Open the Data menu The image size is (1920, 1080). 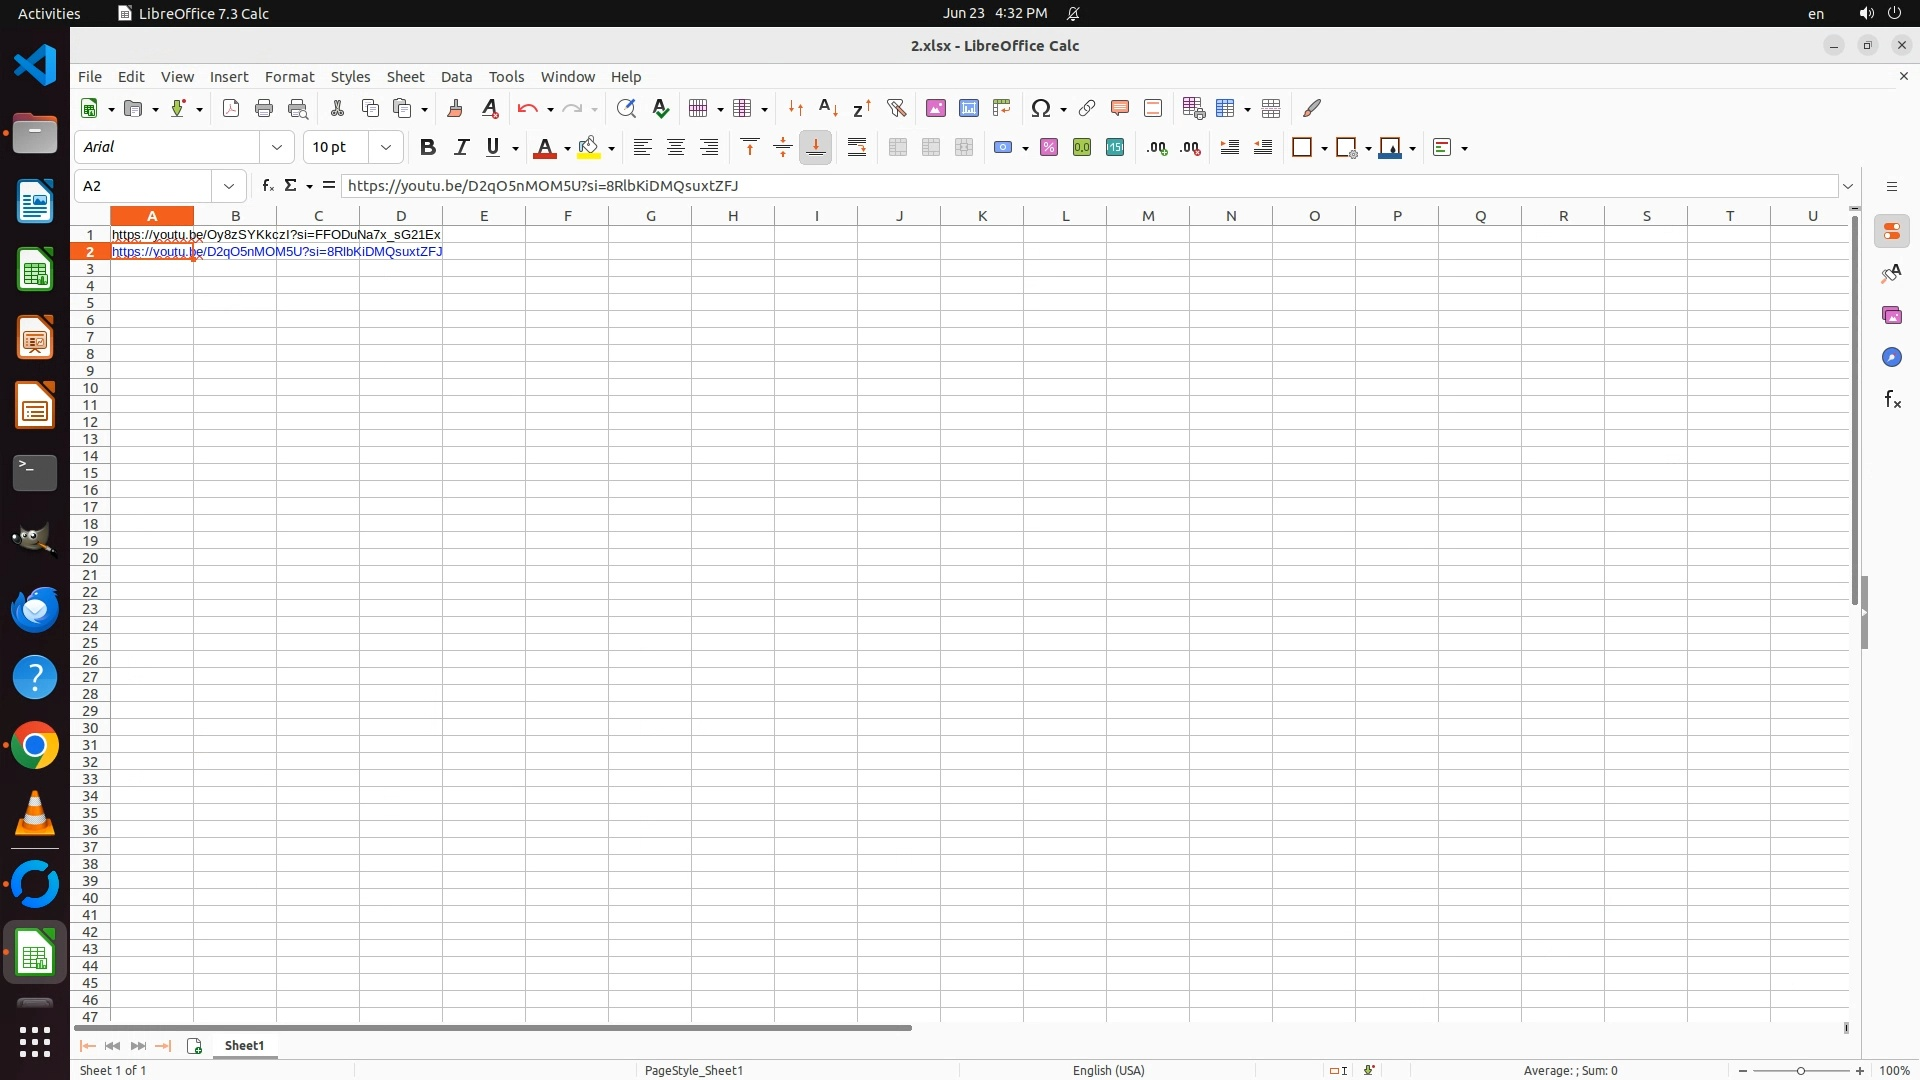tap(456, 76)
